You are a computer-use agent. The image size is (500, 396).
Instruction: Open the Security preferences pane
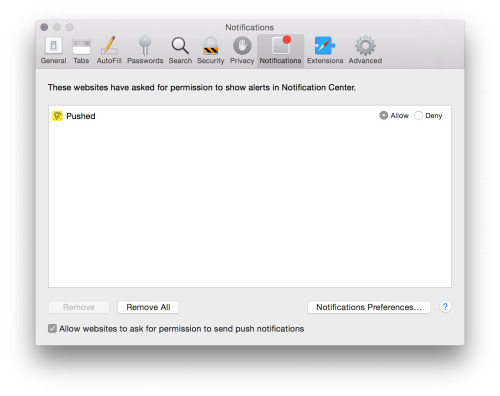[211, 50]
